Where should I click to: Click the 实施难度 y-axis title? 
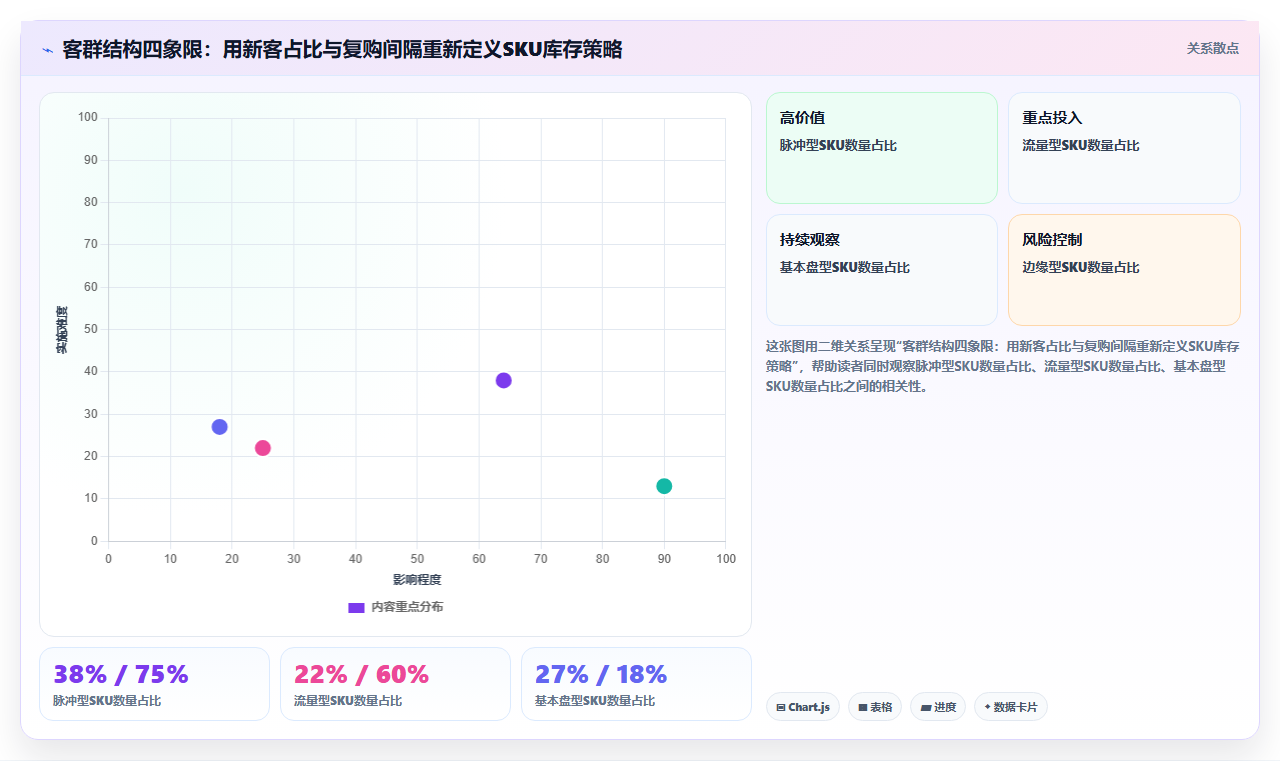click(x=62, y=330)
